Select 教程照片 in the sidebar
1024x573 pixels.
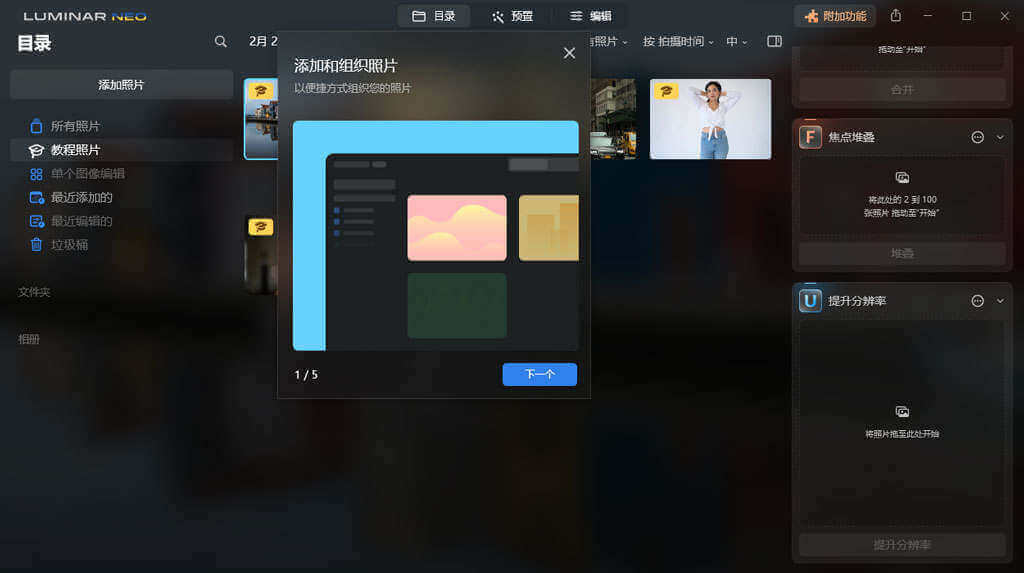pos(121,150)
